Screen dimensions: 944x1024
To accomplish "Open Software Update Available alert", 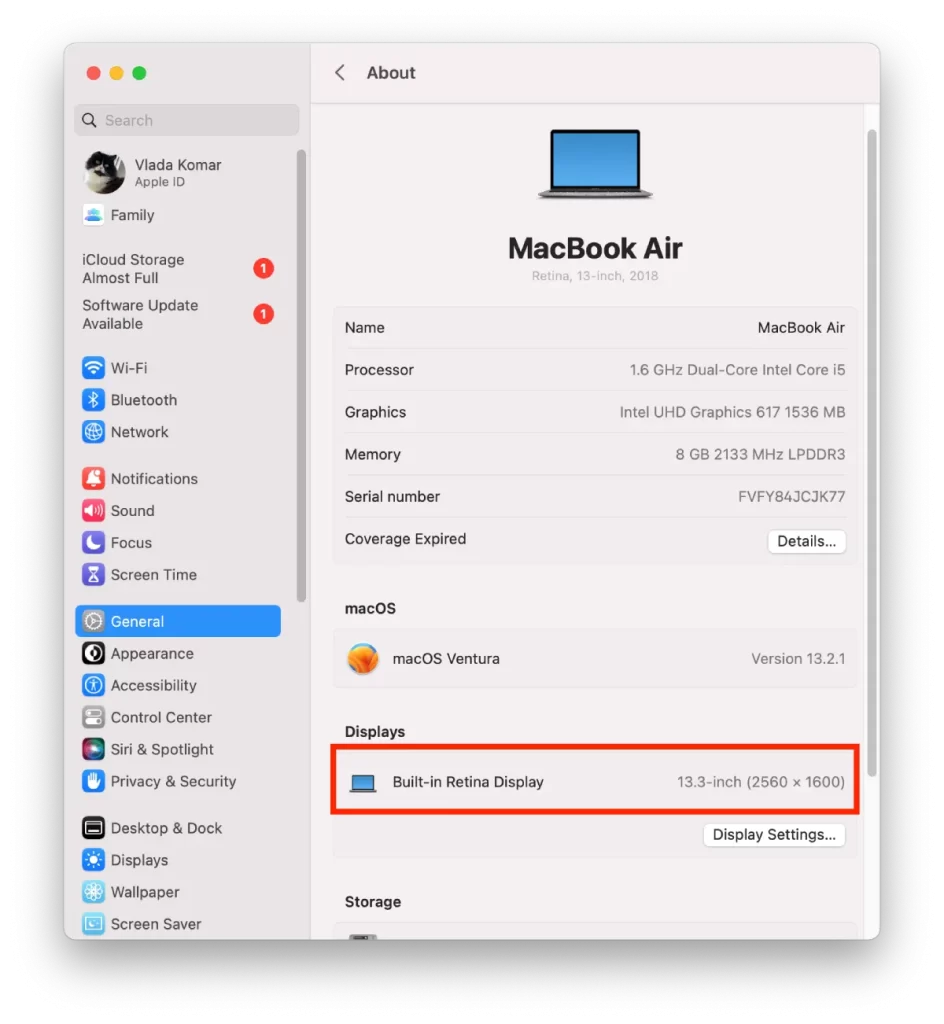I will (x=178, y=314).
